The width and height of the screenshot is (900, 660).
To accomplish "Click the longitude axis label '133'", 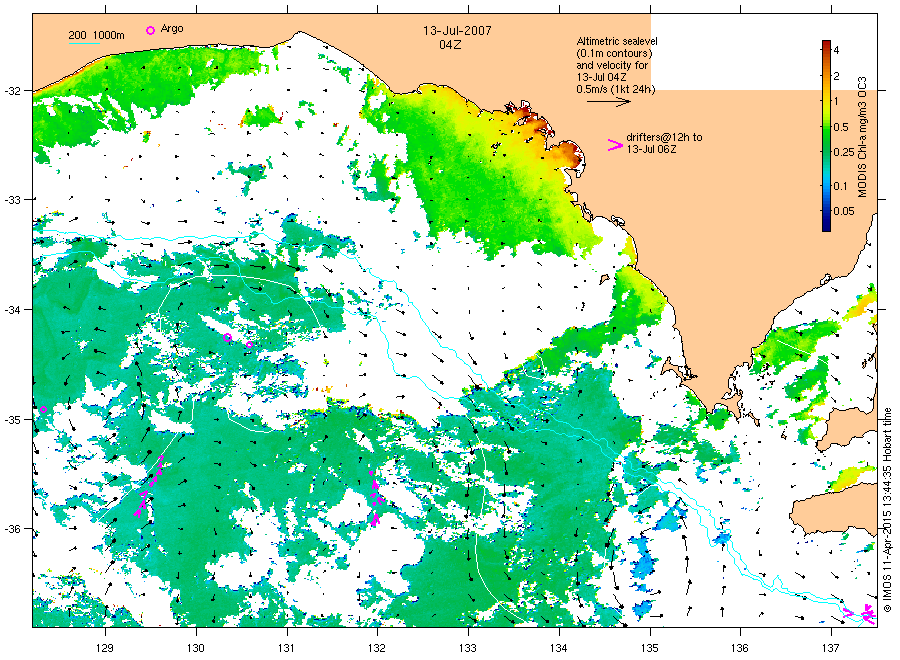I will click(x=468, y=648).
